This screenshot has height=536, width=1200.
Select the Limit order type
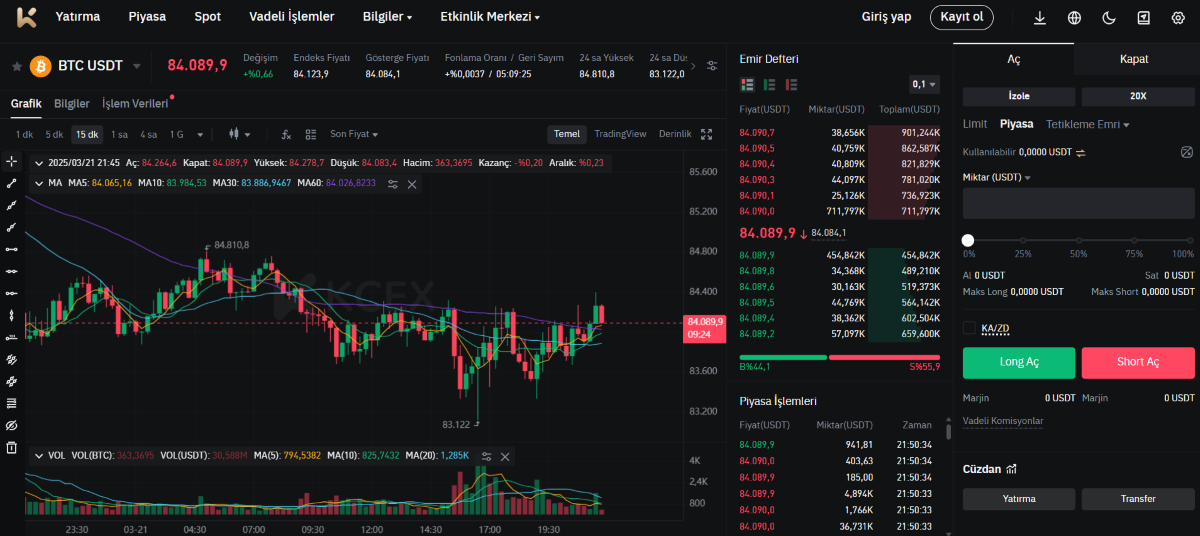click(x=975, y=124)
